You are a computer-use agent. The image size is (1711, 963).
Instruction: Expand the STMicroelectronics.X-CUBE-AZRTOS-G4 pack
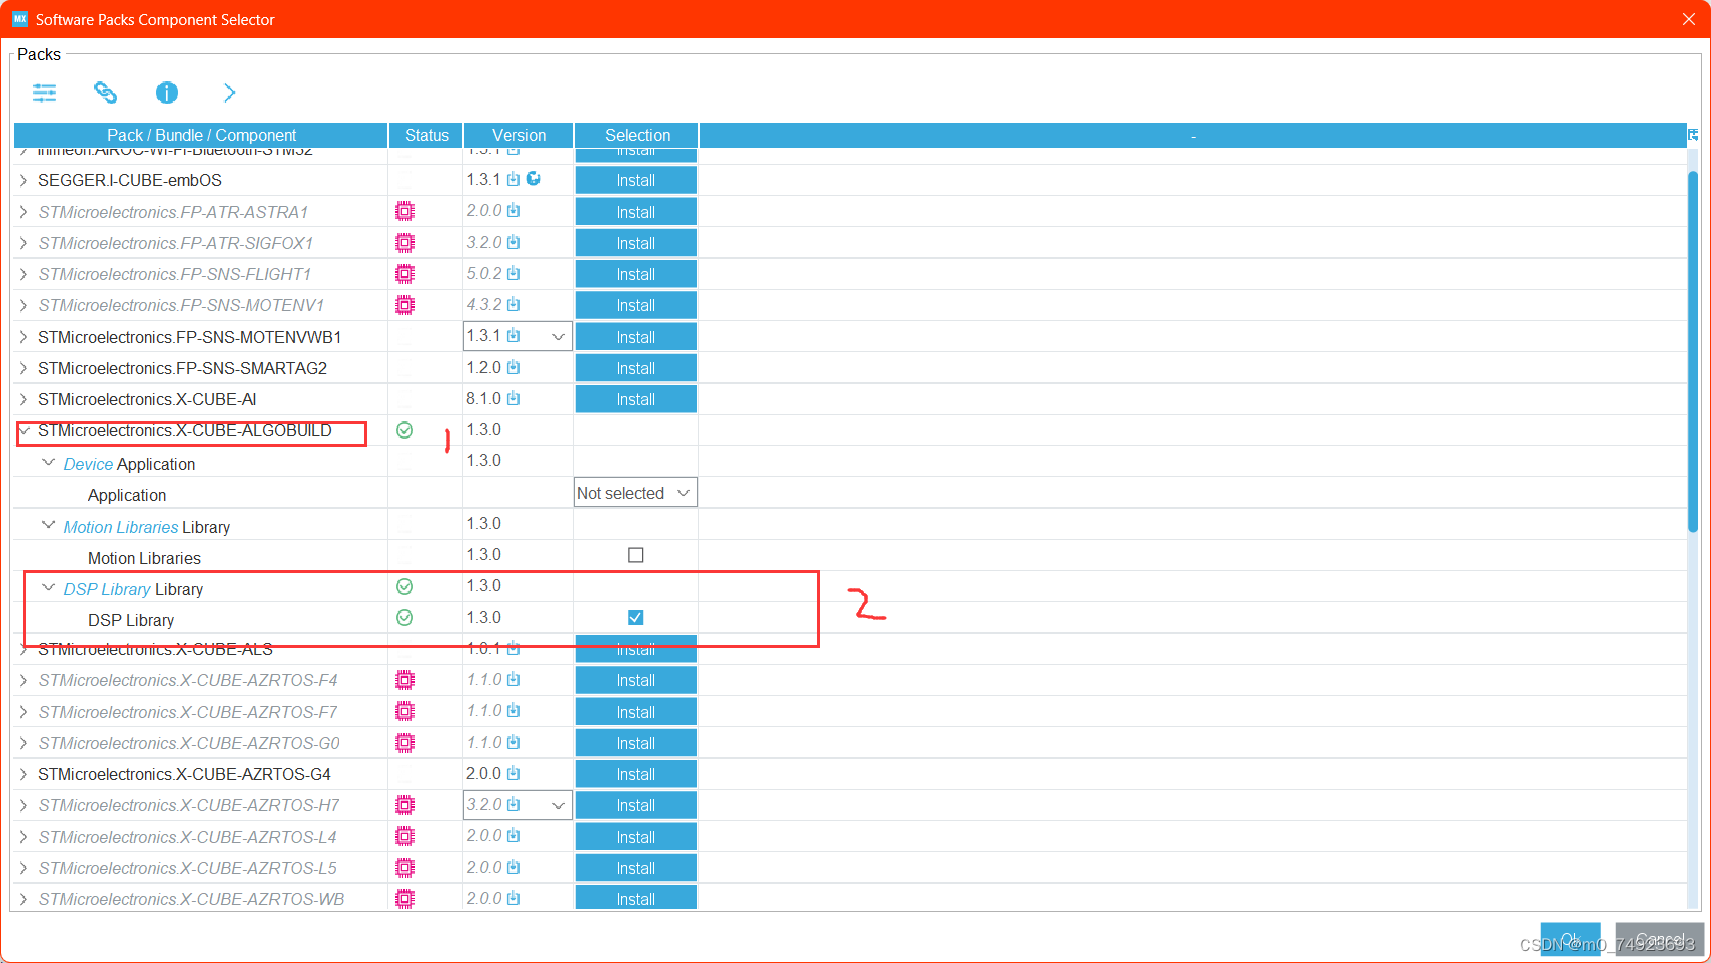coord(24,774)
